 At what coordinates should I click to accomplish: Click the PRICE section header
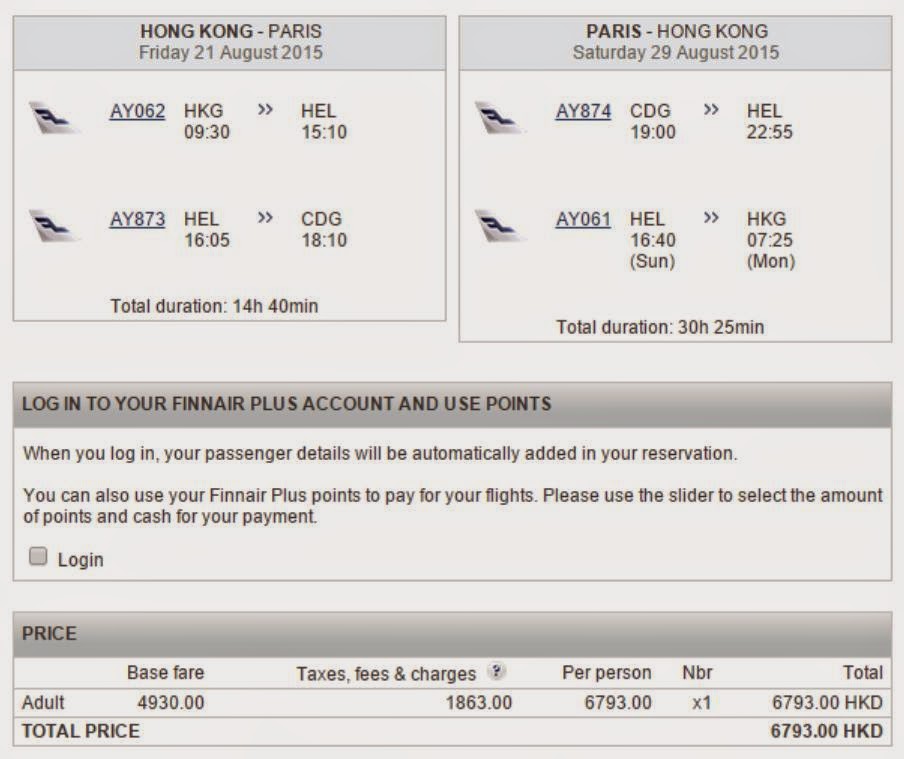50,634
